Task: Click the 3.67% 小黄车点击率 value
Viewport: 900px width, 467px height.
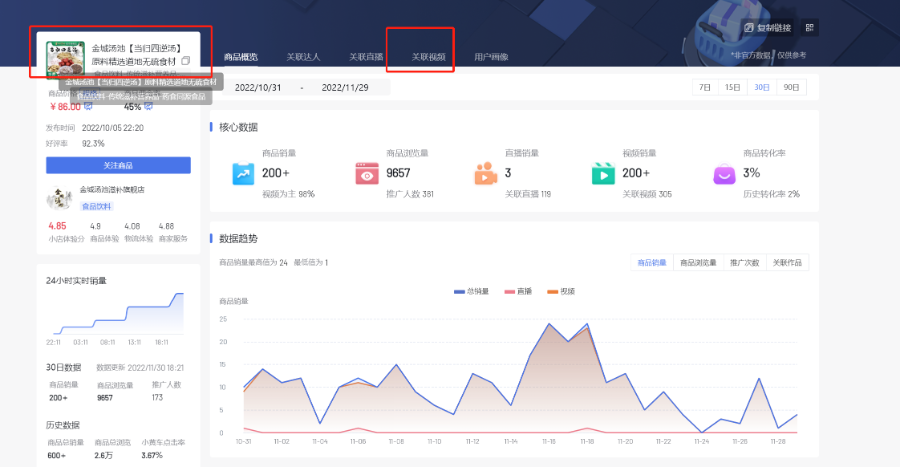Action: (x=152, y=455)
